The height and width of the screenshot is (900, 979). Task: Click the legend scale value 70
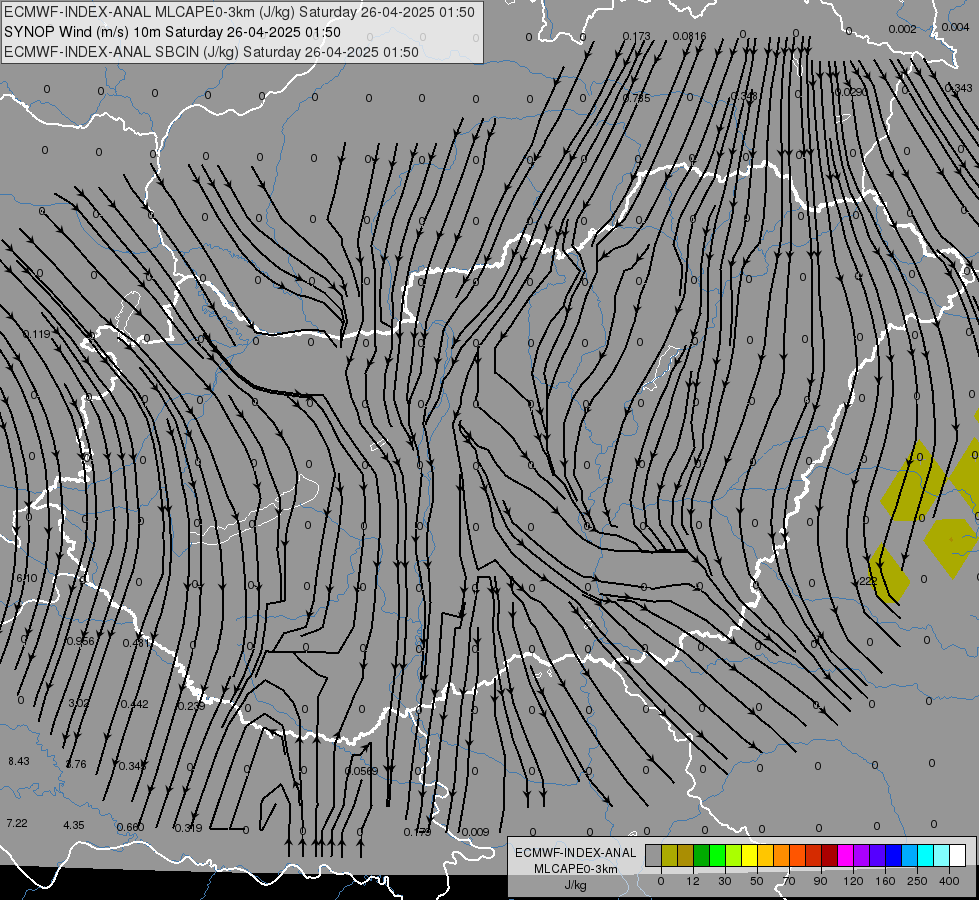tap(789, 881)
